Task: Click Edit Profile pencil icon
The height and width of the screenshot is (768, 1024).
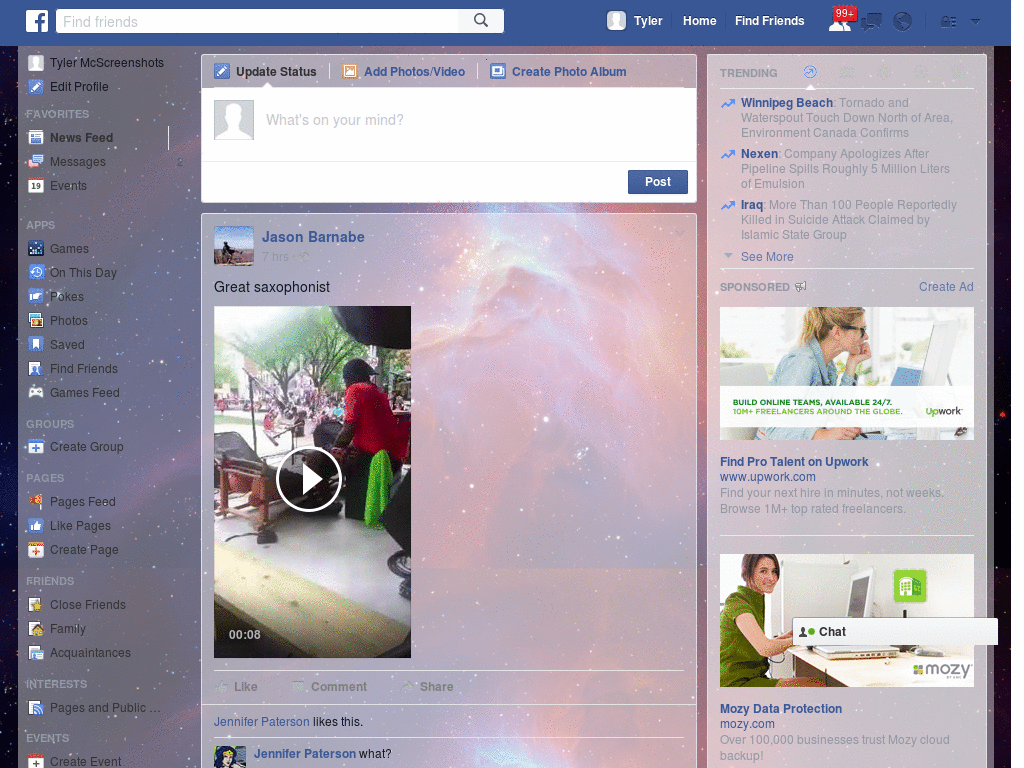Action: point(36,87)
